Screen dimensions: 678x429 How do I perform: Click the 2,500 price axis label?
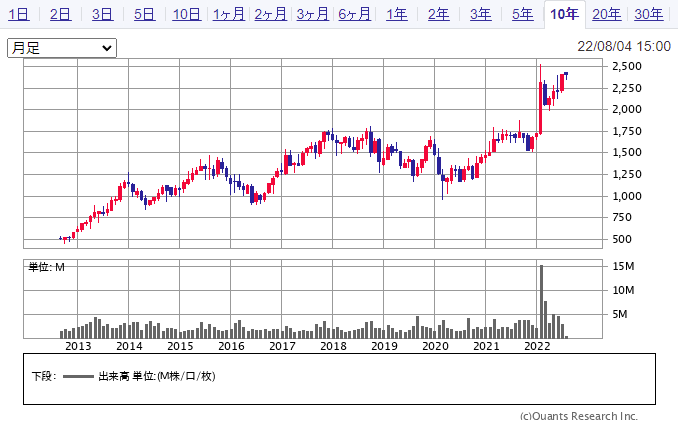(627, 66)
